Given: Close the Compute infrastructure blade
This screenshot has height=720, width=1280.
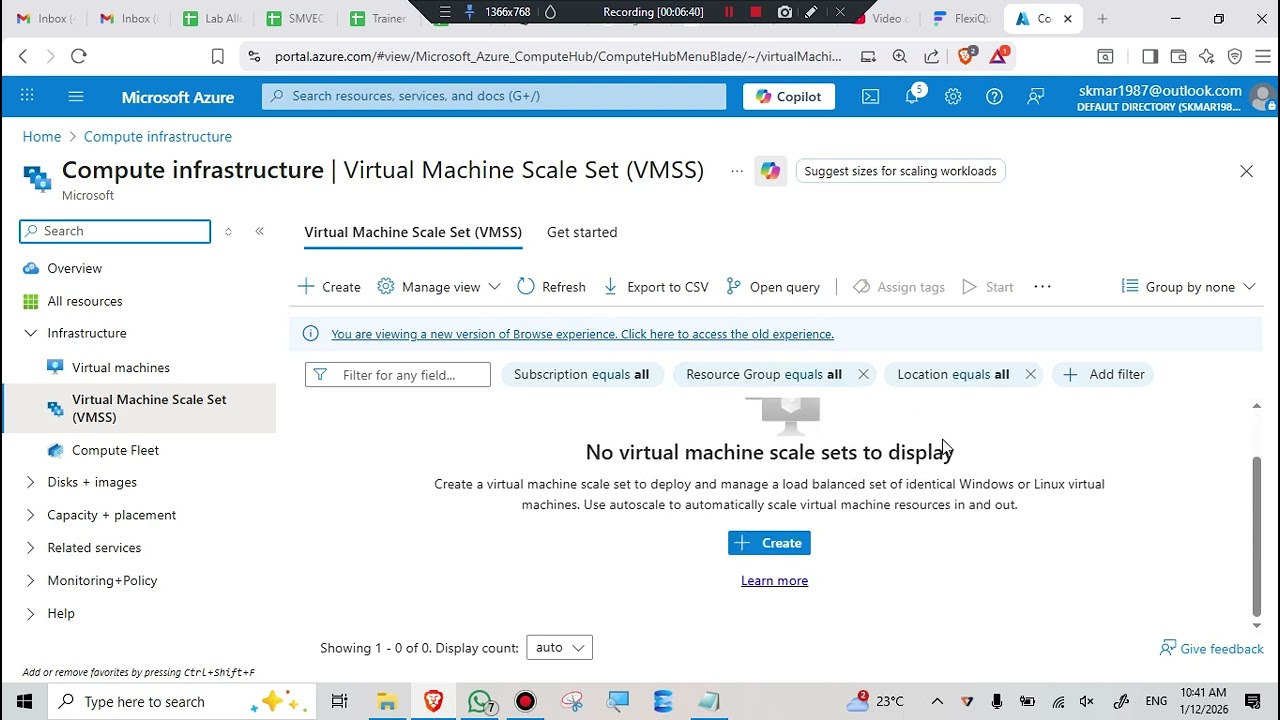Looking at the screenshot, I should (1246, 171).
